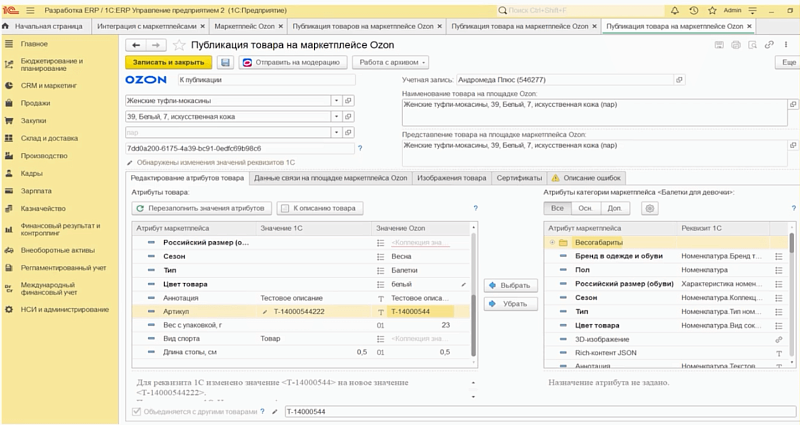This screenshot has width=800, height=425.
Task: Open Закупки section in sidebar
Action: click(33, 121)
